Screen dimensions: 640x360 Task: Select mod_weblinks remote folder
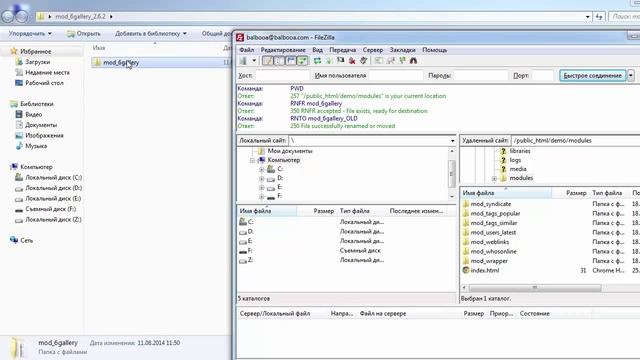coord(489,242)
